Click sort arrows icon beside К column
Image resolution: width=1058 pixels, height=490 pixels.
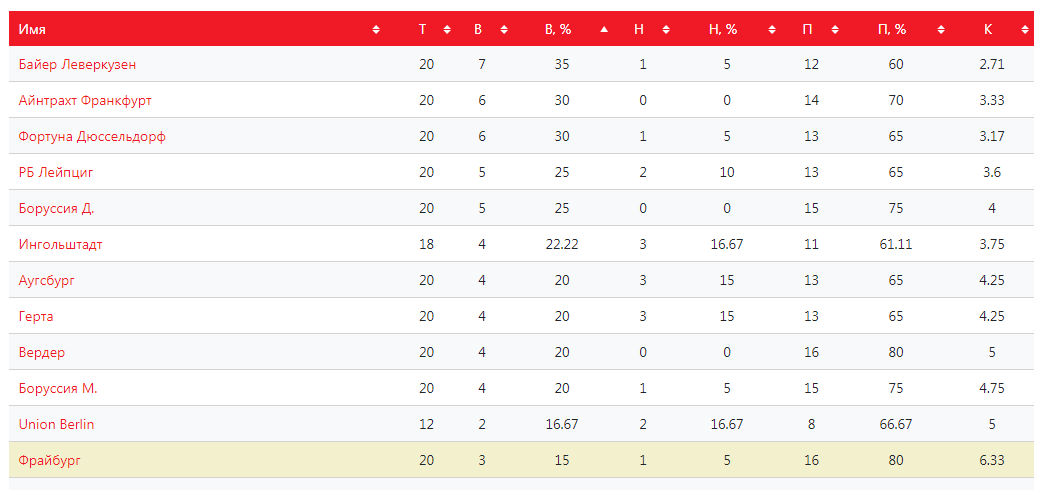1025,30
